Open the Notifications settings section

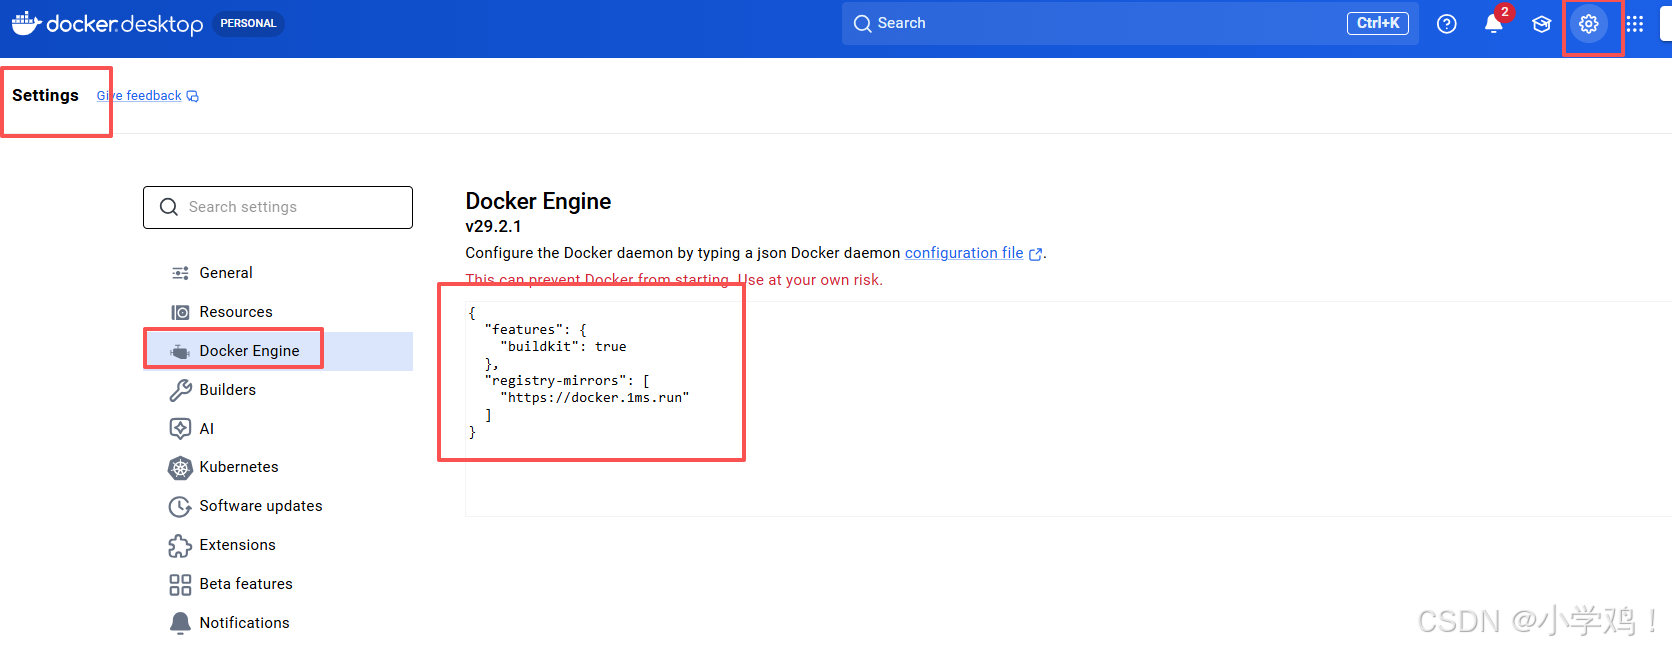click(x=278, y=623)
